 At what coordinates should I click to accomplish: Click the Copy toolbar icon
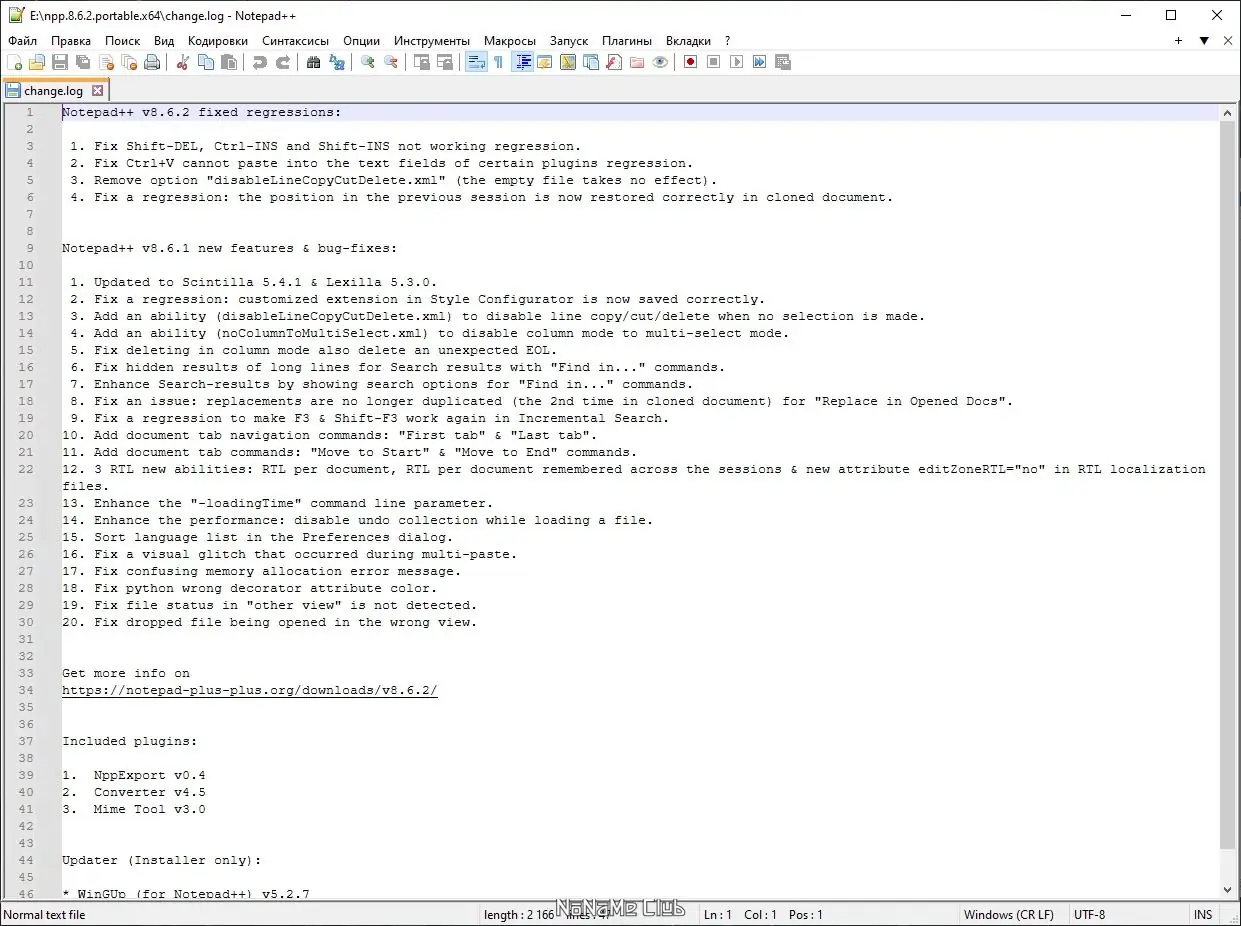(x=206, y=62)
